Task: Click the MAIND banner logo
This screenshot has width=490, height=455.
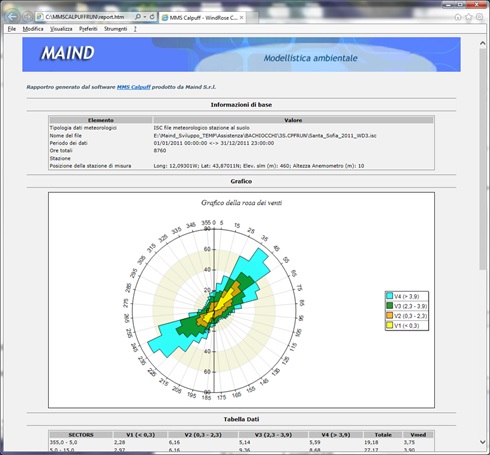Action: (68, 53)
